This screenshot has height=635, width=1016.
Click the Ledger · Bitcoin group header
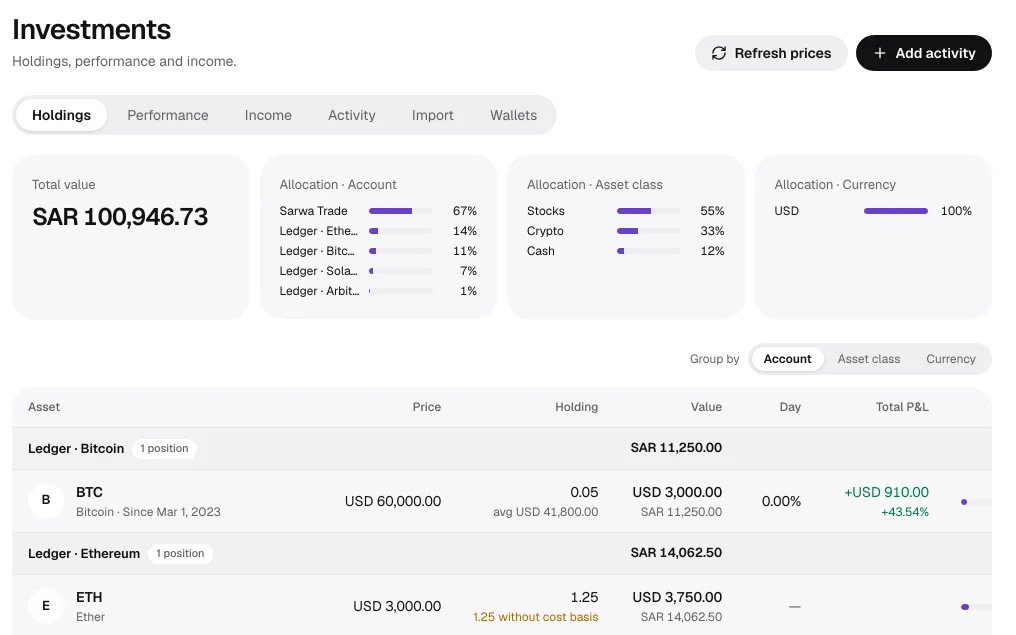(x=502, y=448)
